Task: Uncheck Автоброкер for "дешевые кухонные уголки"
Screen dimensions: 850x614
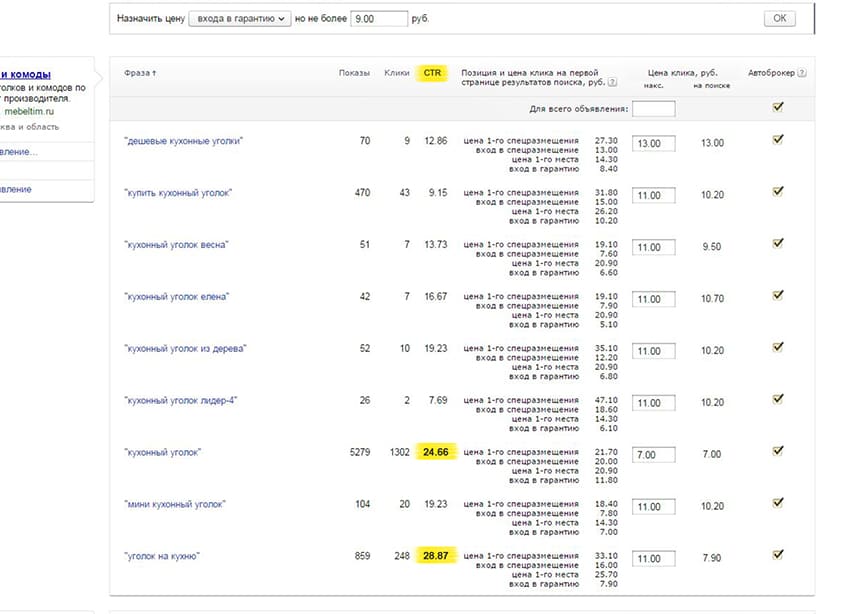Action: [x=778, y=140]
